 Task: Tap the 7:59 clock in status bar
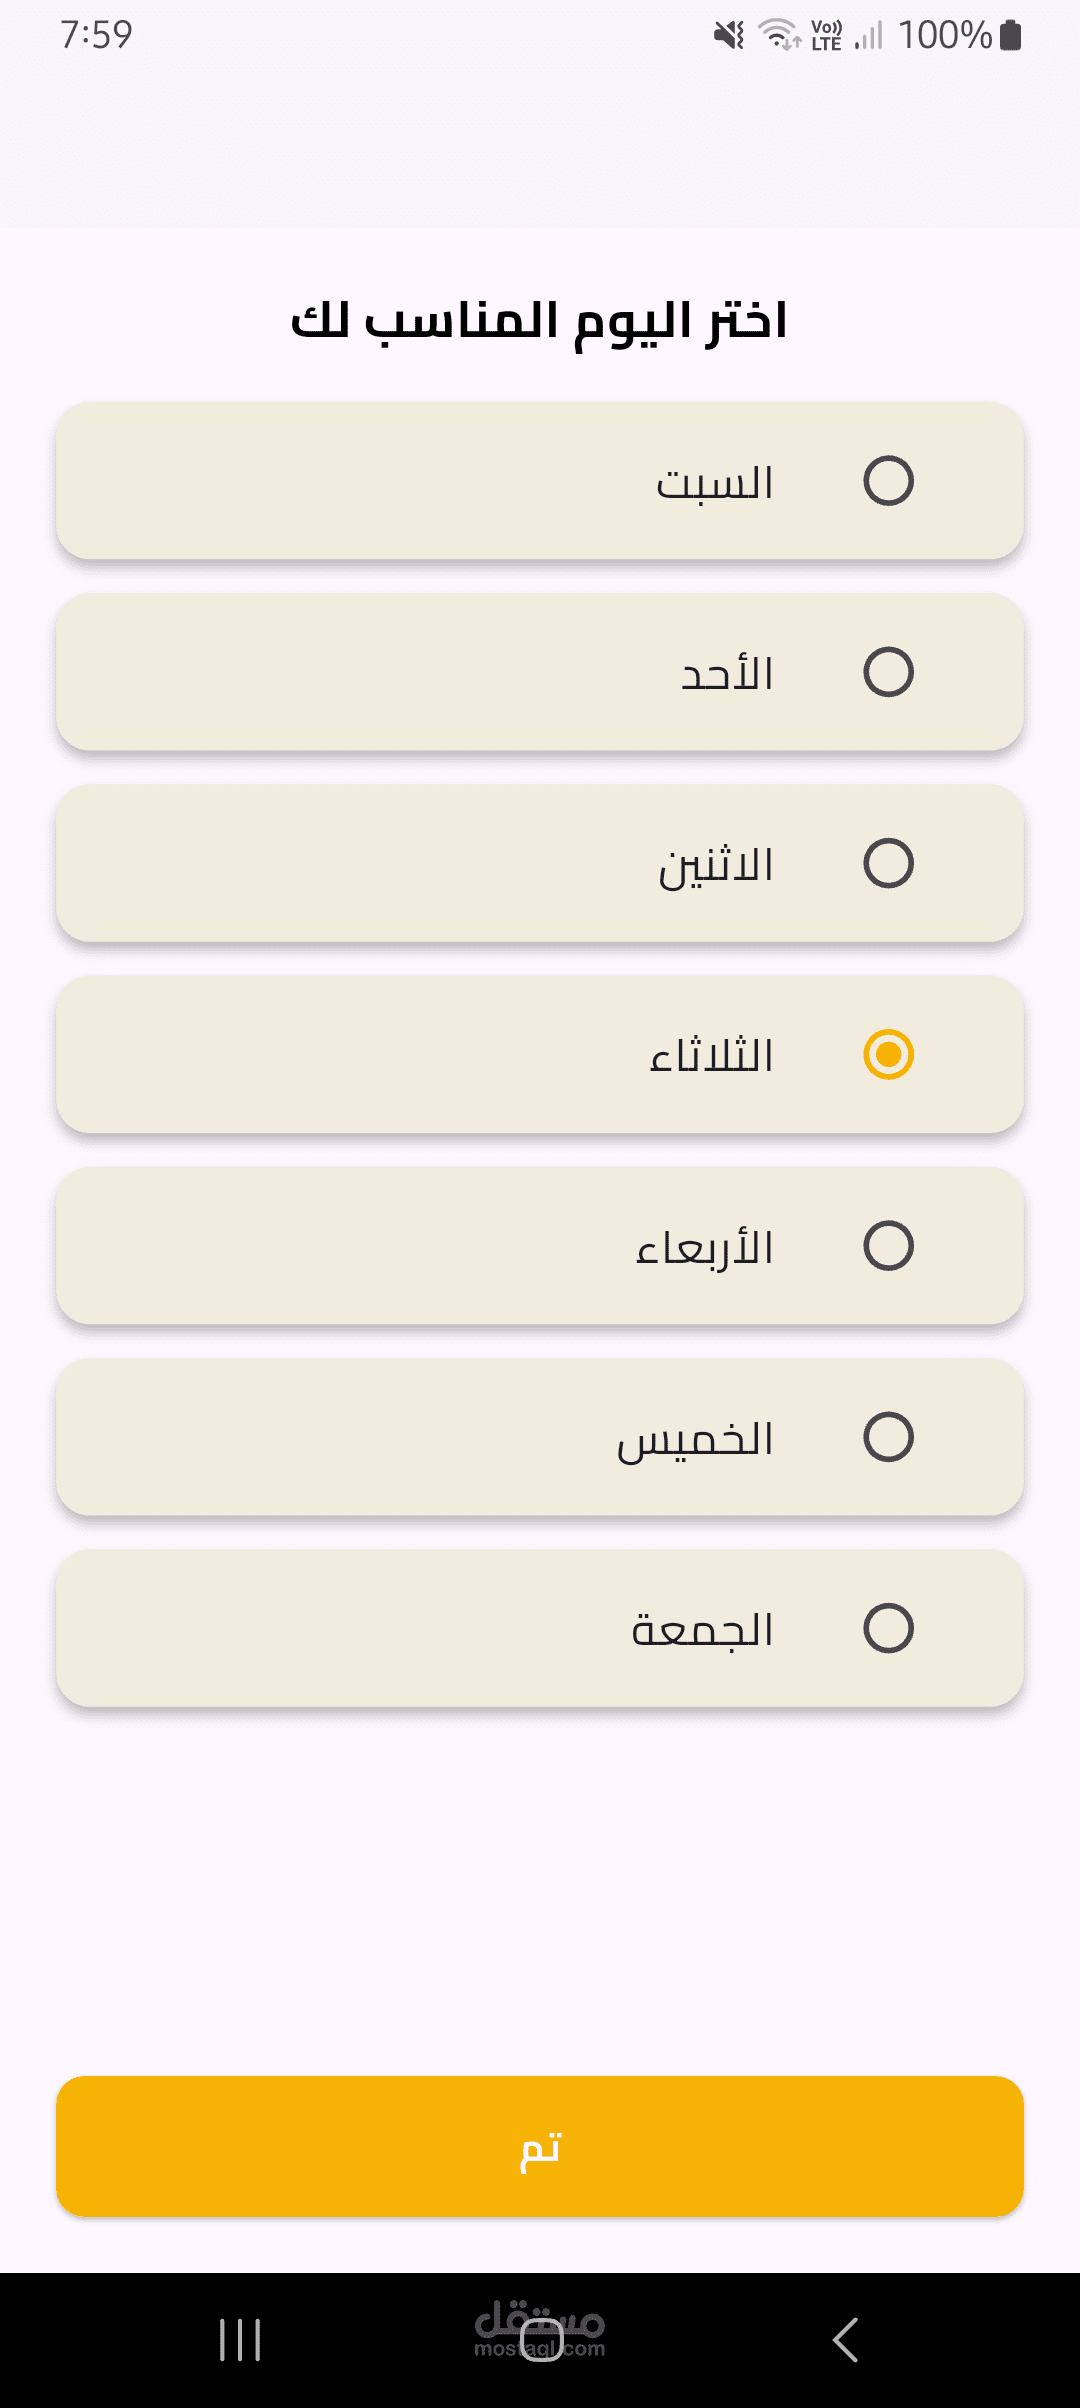[96, 35]
